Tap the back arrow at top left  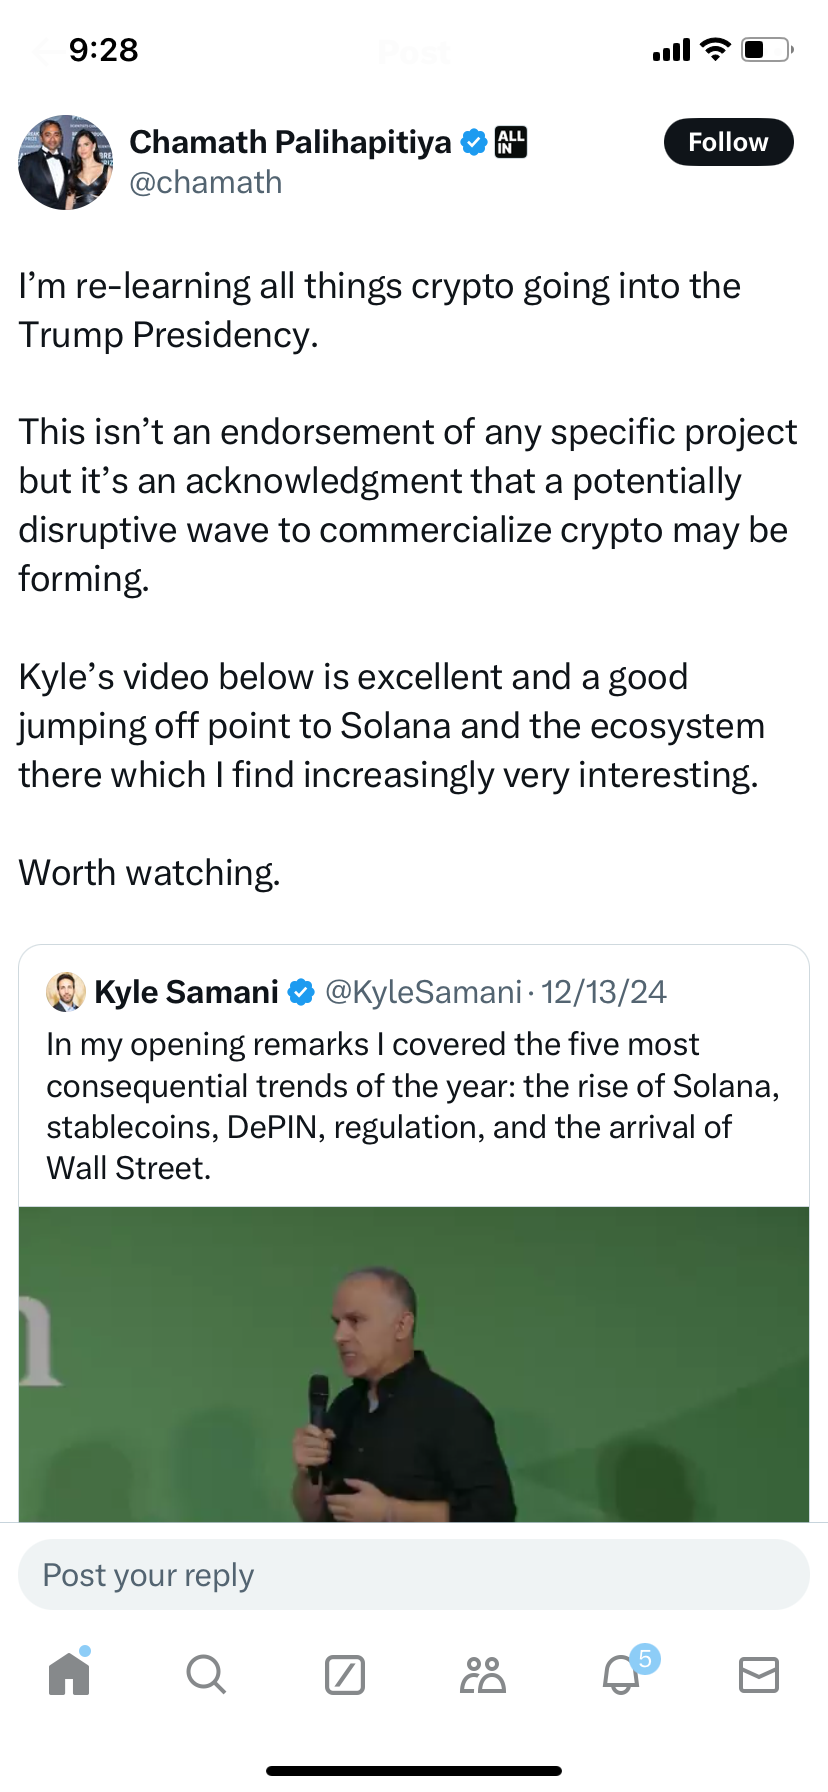(x=44, y=51)
